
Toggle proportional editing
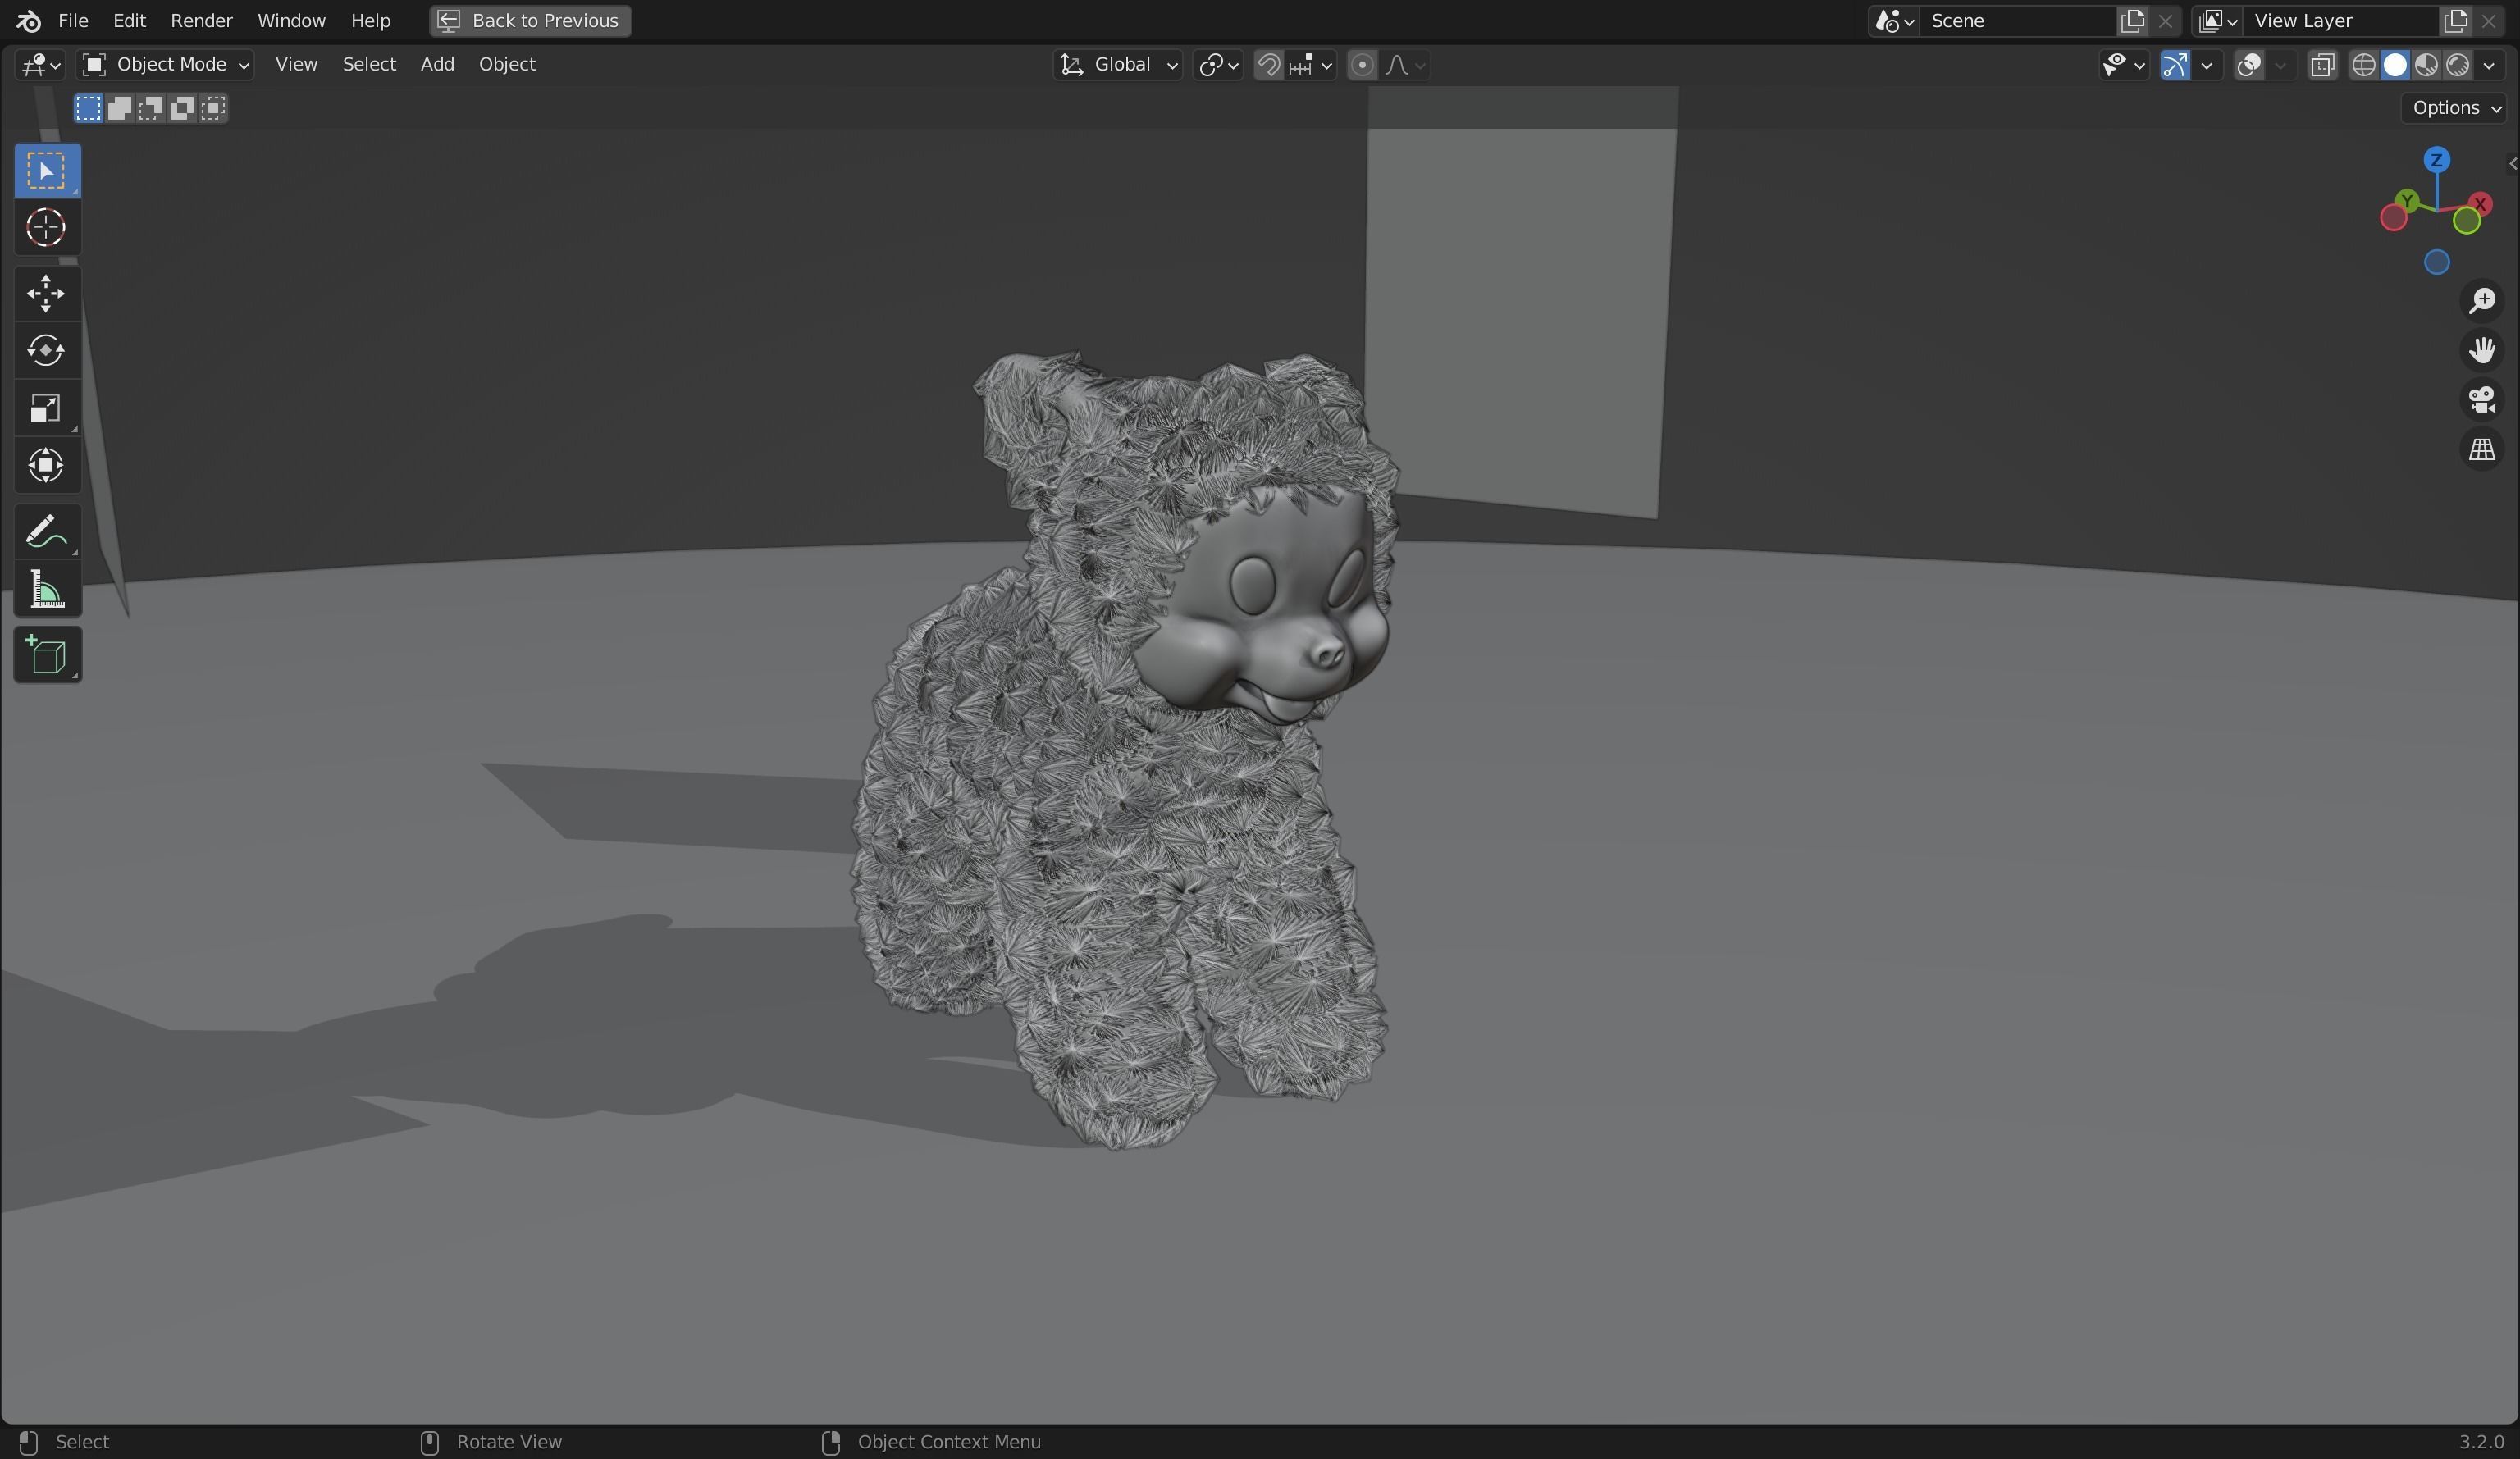pos(1361,65)
